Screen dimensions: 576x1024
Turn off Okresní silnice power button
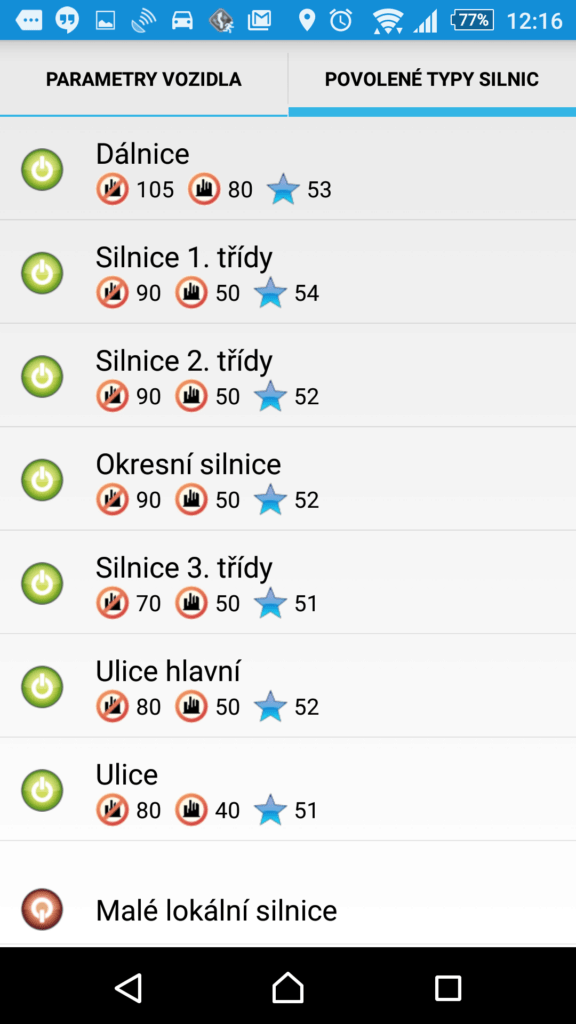tap(42, 480)
